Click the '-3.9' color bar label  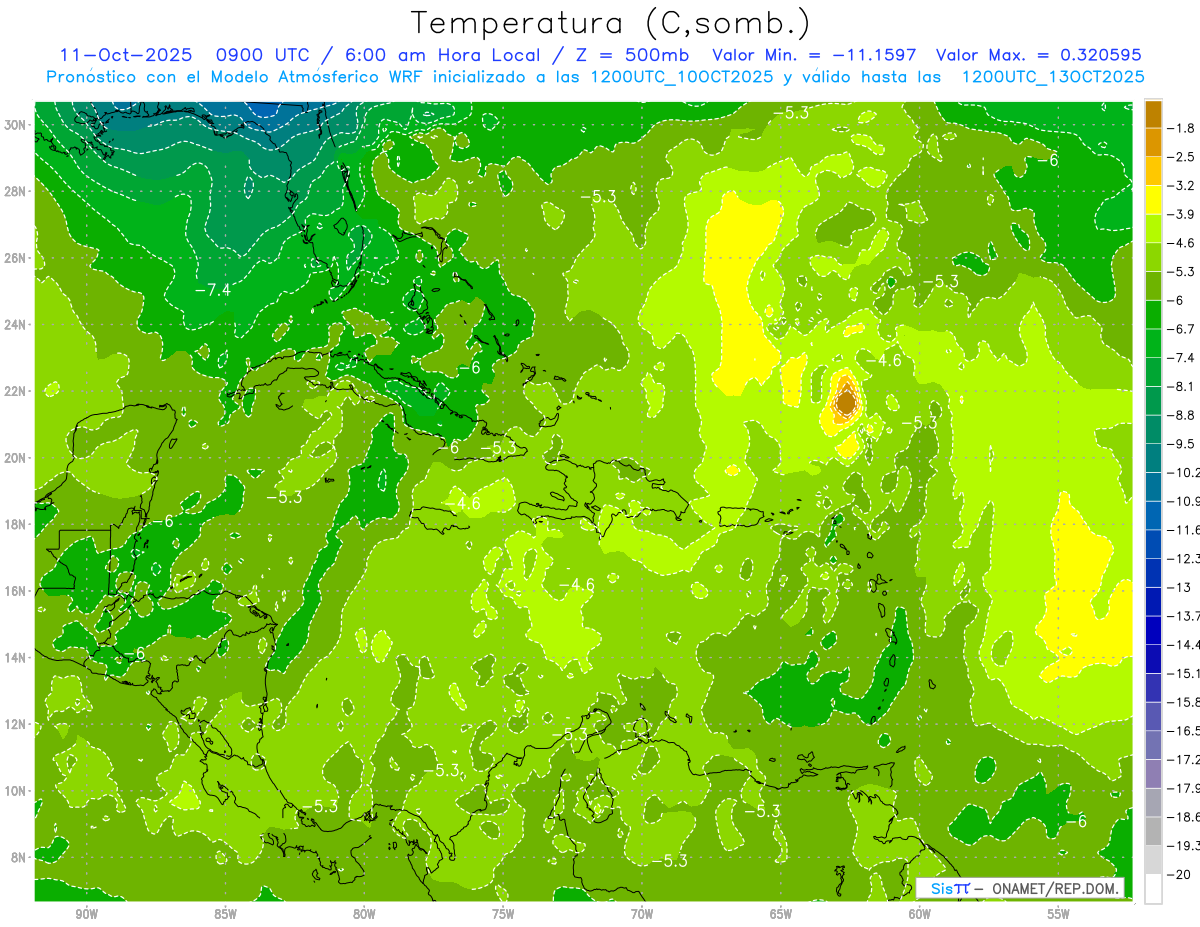pos(1182,214)
